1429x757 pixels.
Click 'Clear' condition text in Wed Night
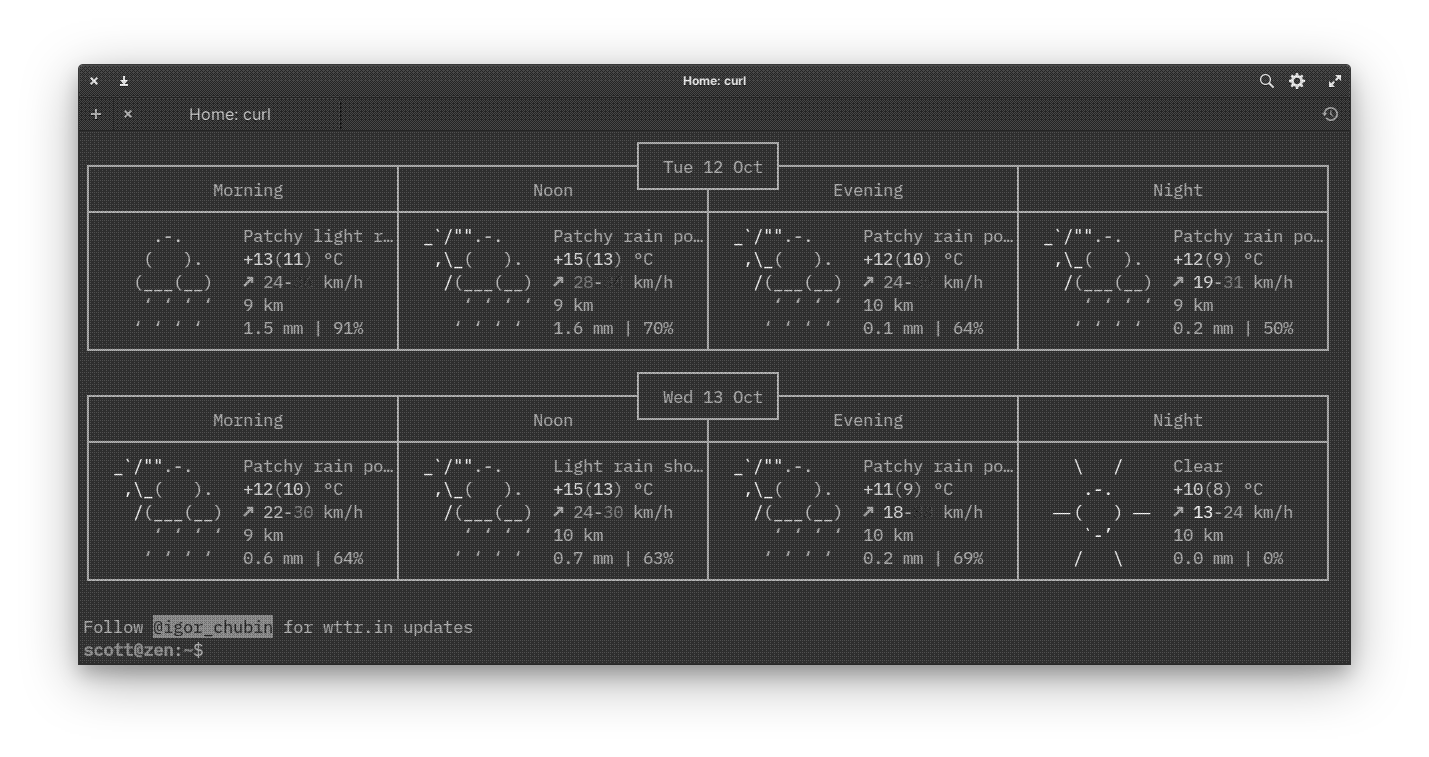1198,466
